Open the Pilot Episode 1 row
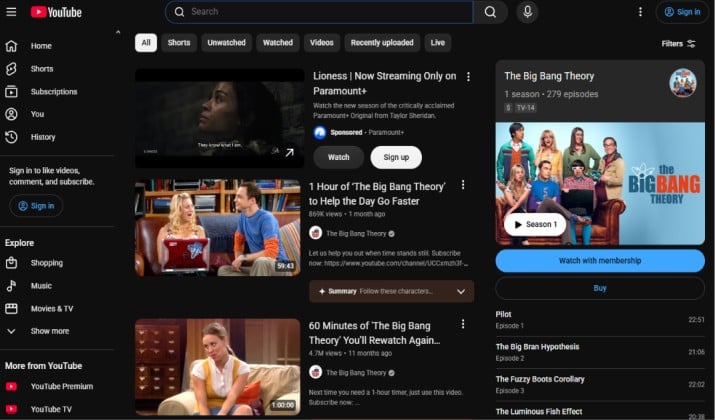715x420 pixels. point(600,320)
